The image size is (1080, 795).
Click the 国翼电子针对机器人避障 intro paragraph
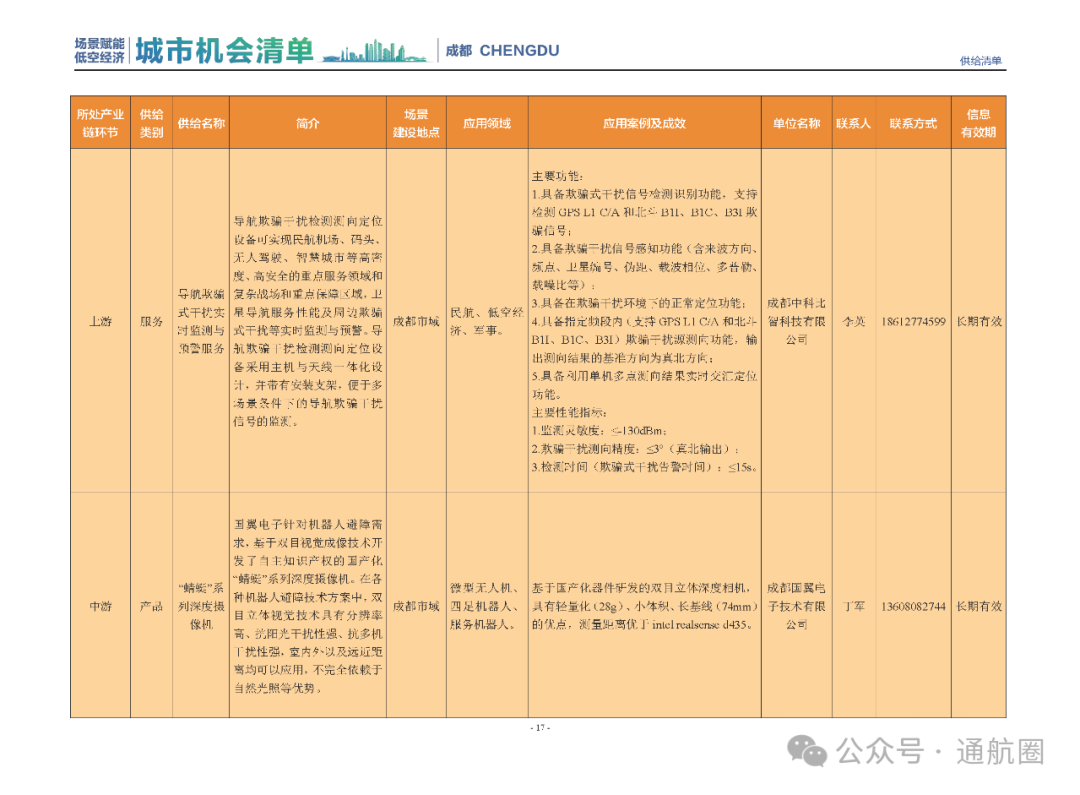click(x=308, y=606)
